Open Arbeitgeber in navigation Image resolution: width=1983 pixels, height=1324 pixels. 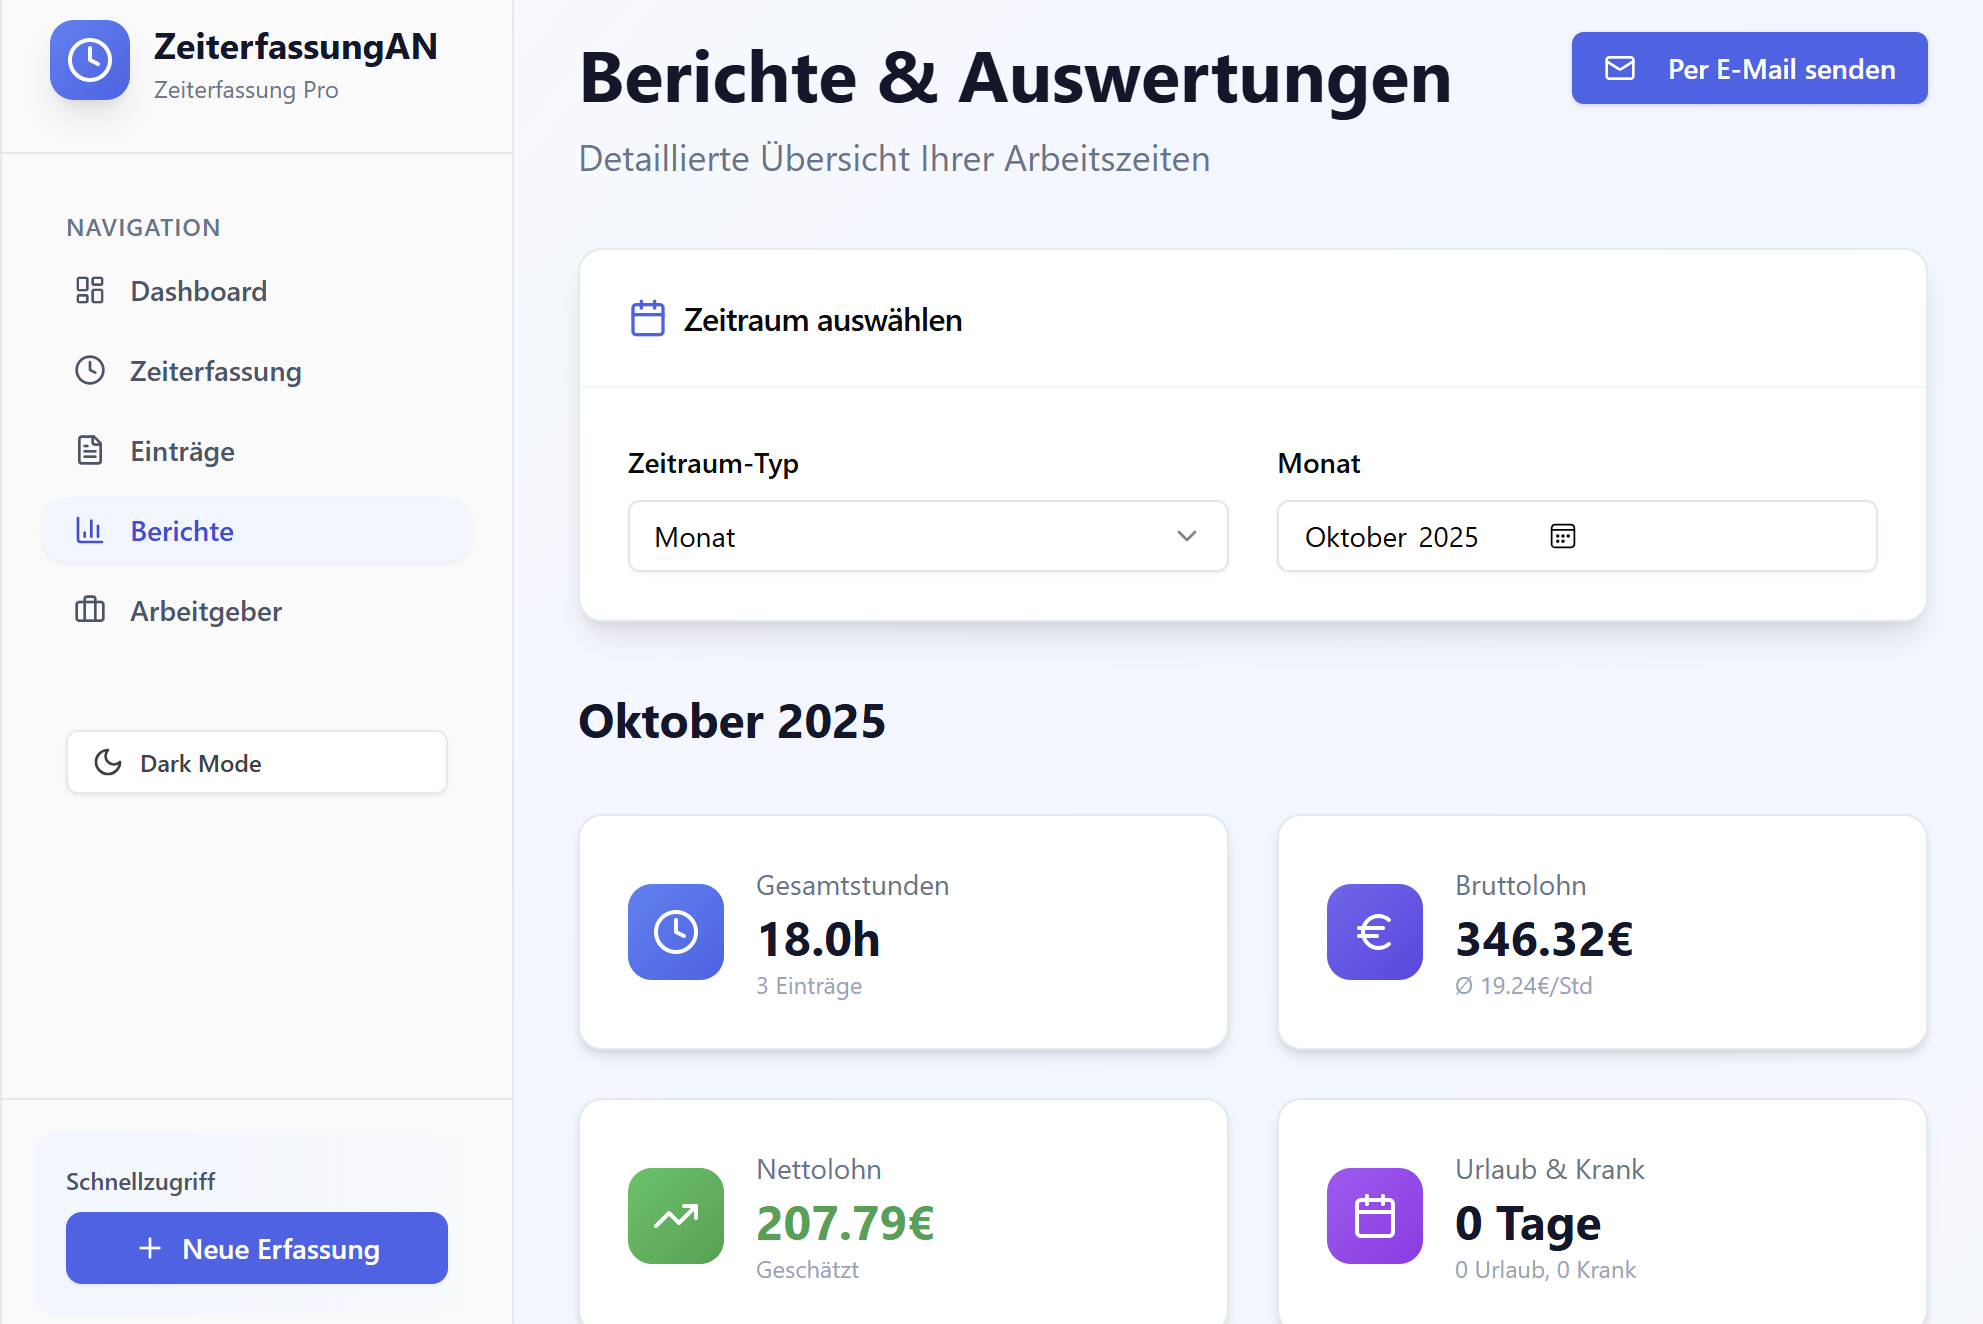pyautogui.click(x=257, y=611)
